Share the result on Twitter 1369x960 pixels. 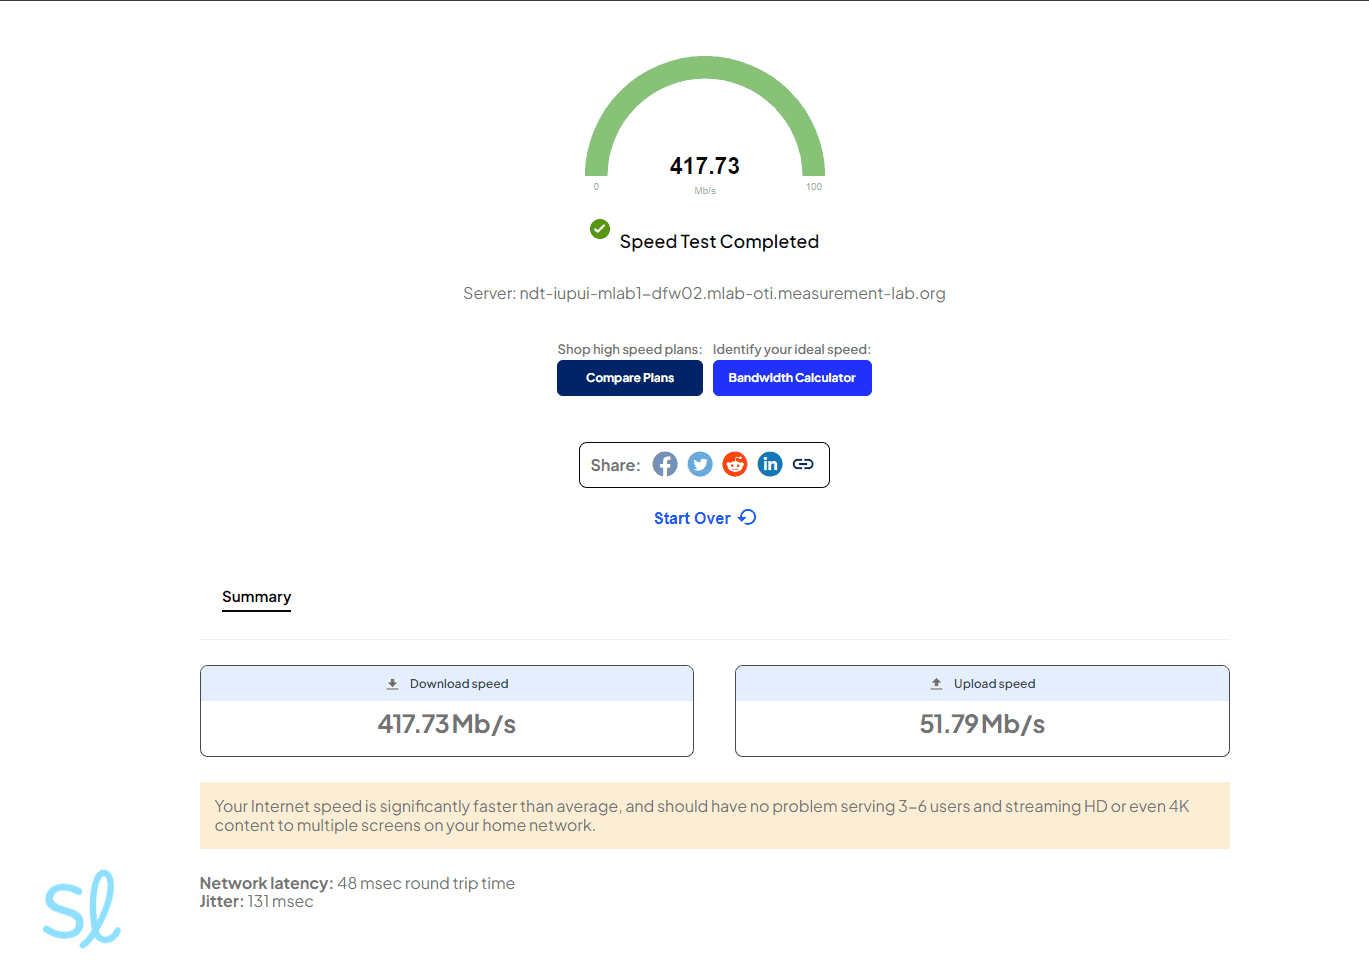click(x=700, y=464)
